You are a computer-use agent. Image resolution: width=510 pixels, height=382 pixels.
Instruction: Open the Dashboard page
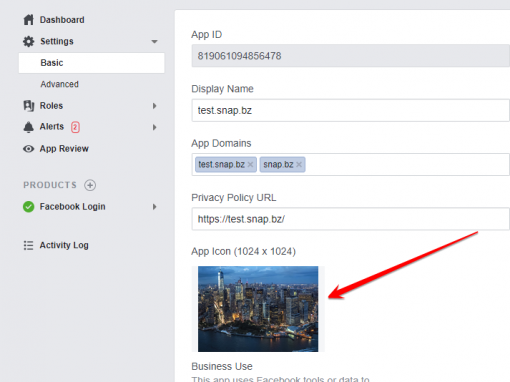62,20
